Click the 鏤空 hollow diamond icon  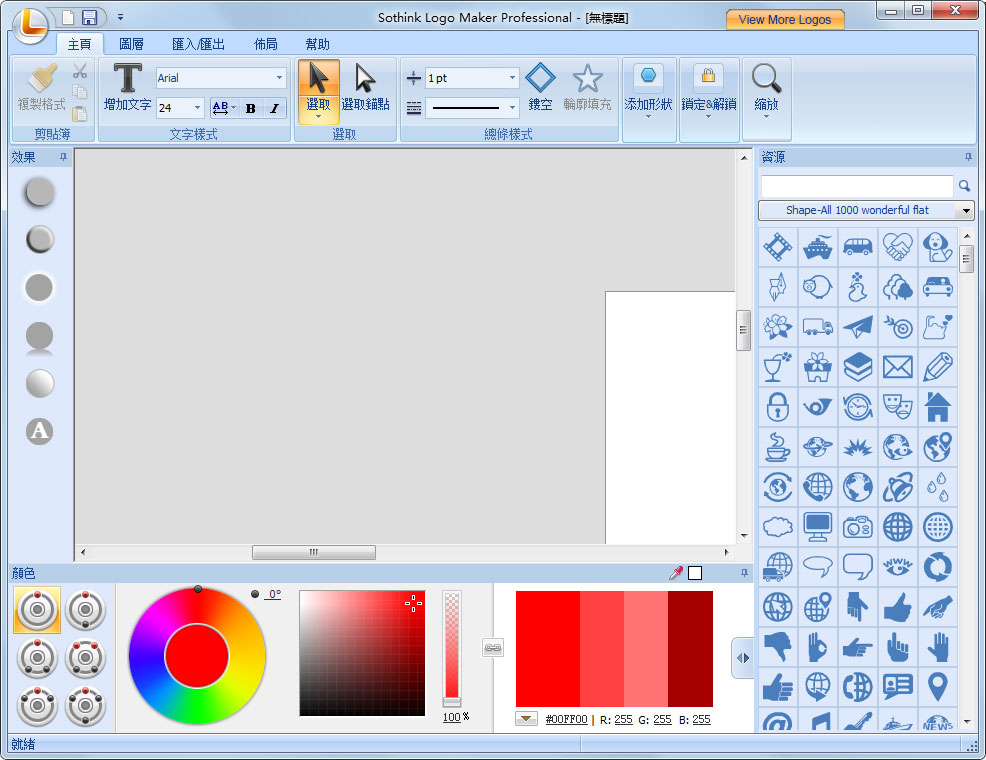click(x=540, y=86)
